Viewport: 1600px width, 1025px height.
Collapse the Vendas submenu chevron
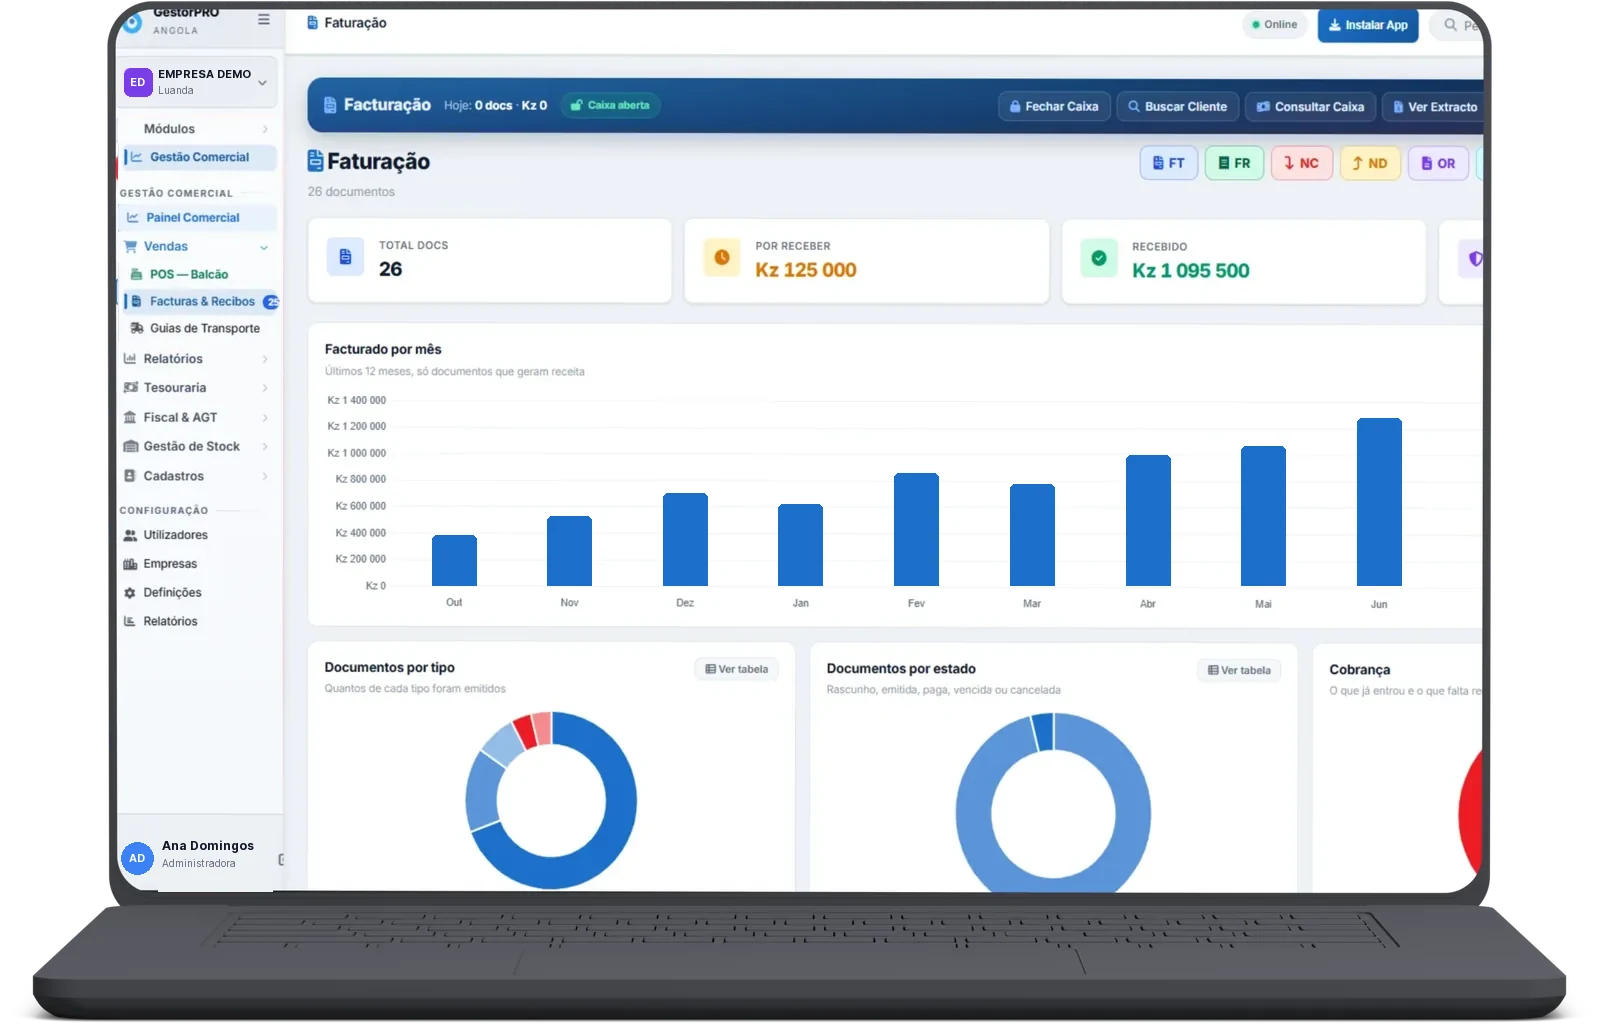264,247
